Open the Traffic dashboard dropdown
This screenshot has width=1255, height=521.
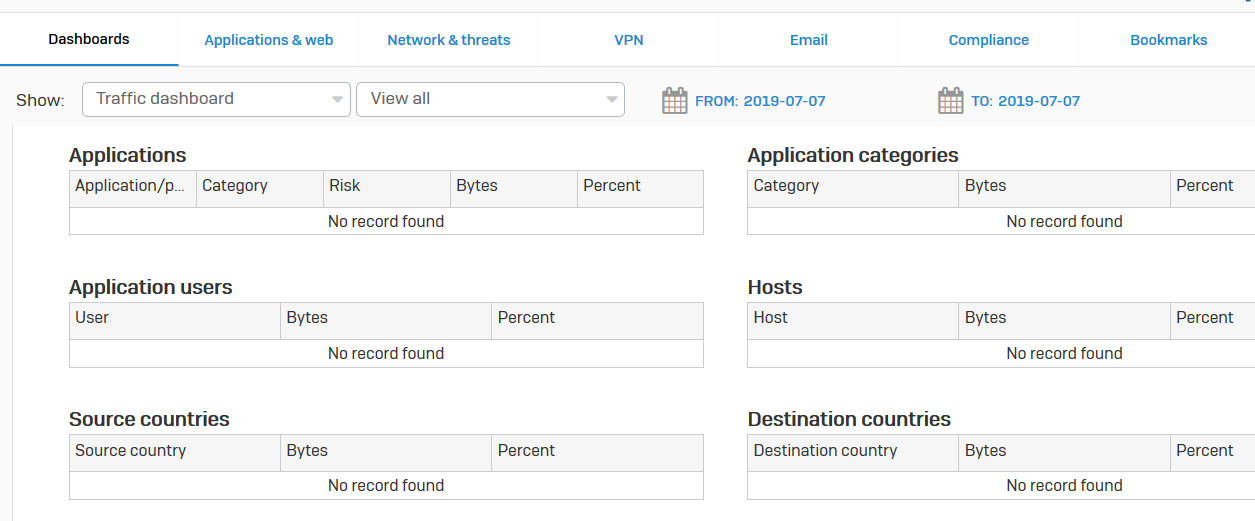click(x=216, y=99)
